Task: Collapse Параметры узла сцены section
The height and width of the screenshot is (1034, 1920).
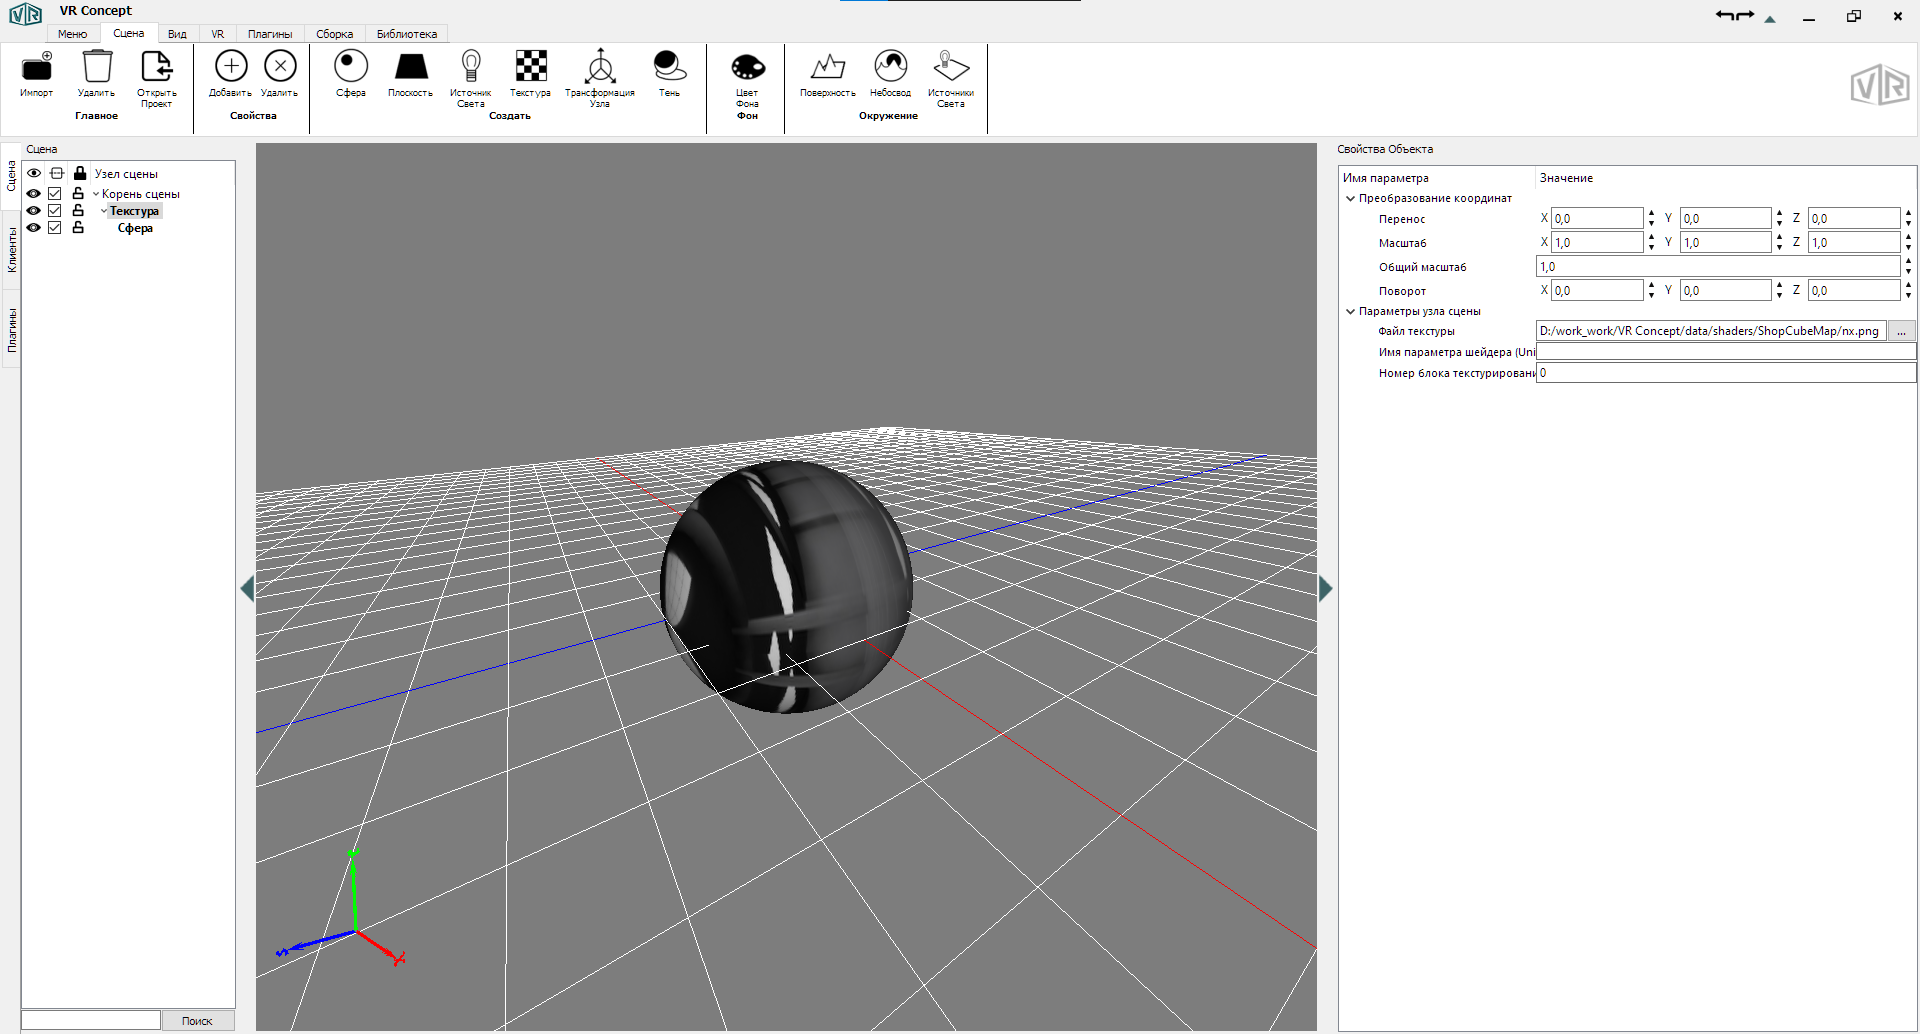Action: click(1350, 311)
